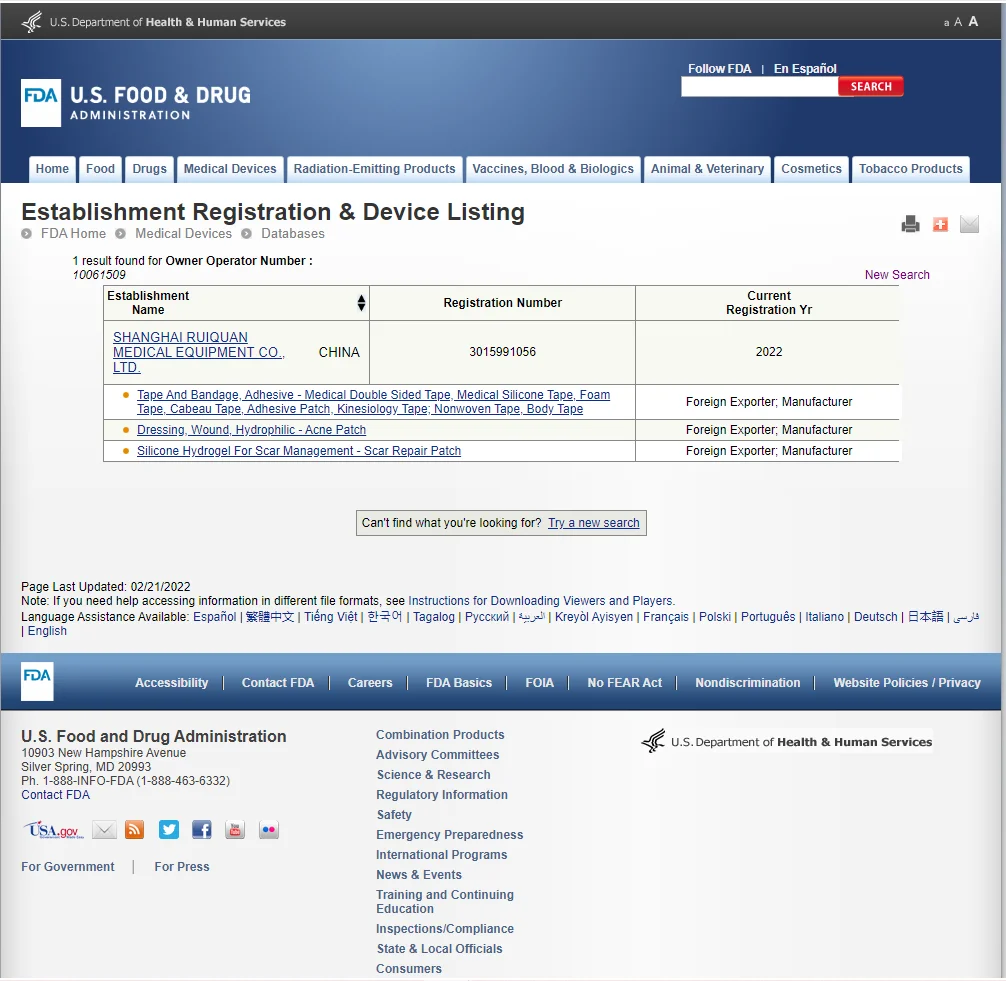The image size is (1006, 981).
Task: Open FOIA footer link
Action: [540, 683]
